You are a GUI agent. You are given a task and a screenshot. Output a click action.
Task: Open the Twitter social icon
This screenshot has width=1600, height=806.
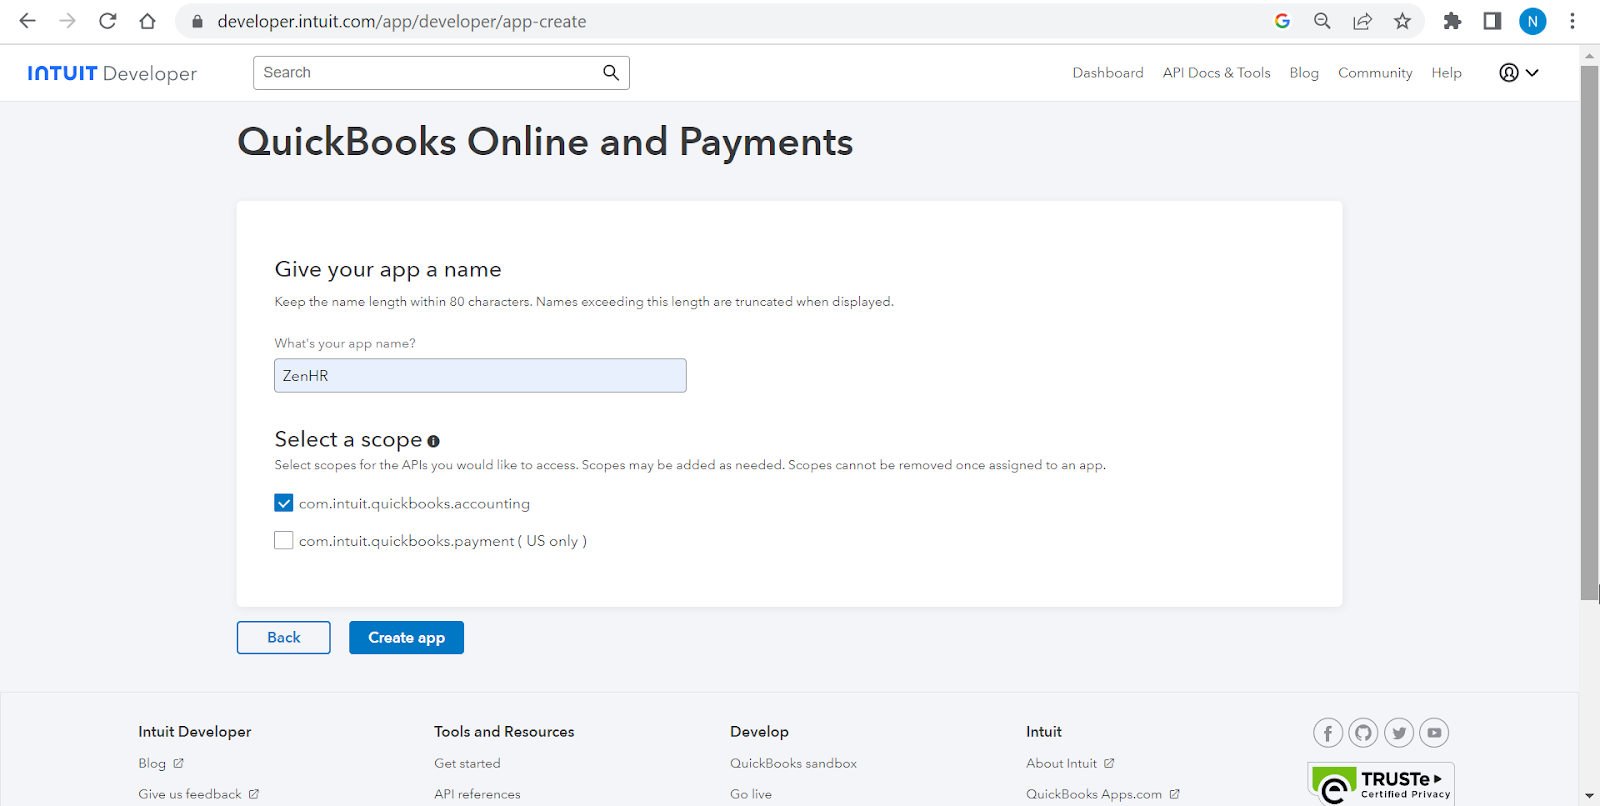(x=1399, y=733)
